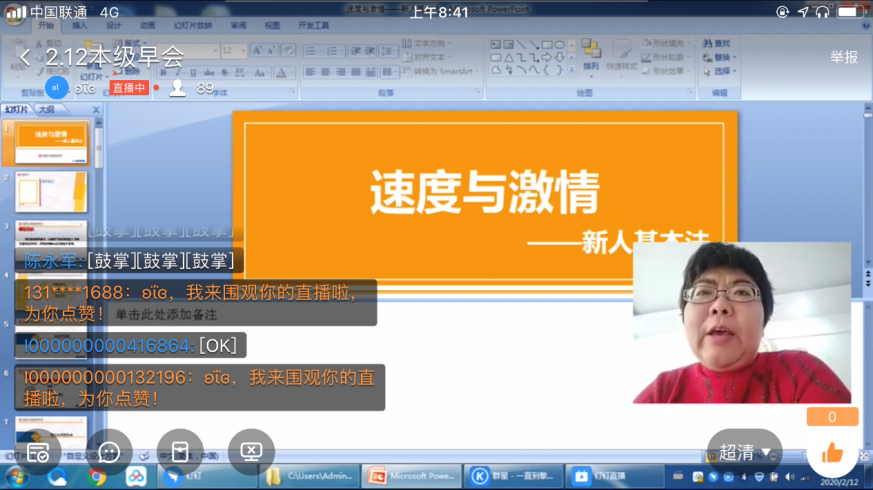Tap the screen-cast exit icon with X

point(251,452)
